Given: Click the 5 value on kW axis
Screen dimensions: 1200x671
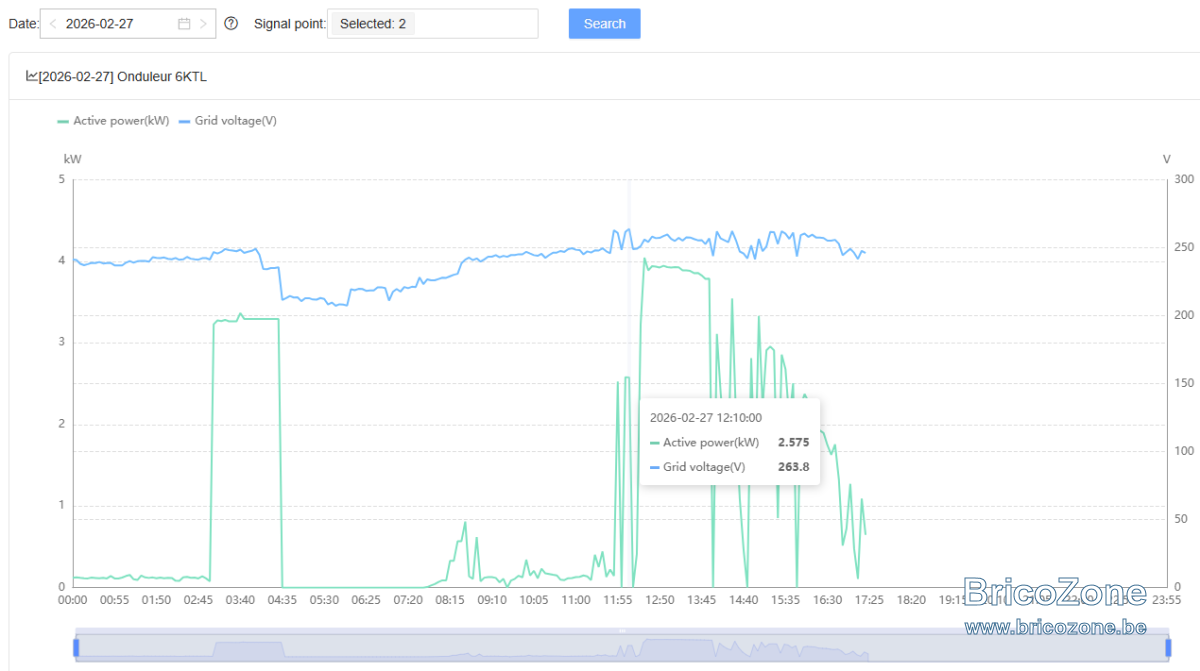Looking at the screenshot, I should click(x=61, y=179).
